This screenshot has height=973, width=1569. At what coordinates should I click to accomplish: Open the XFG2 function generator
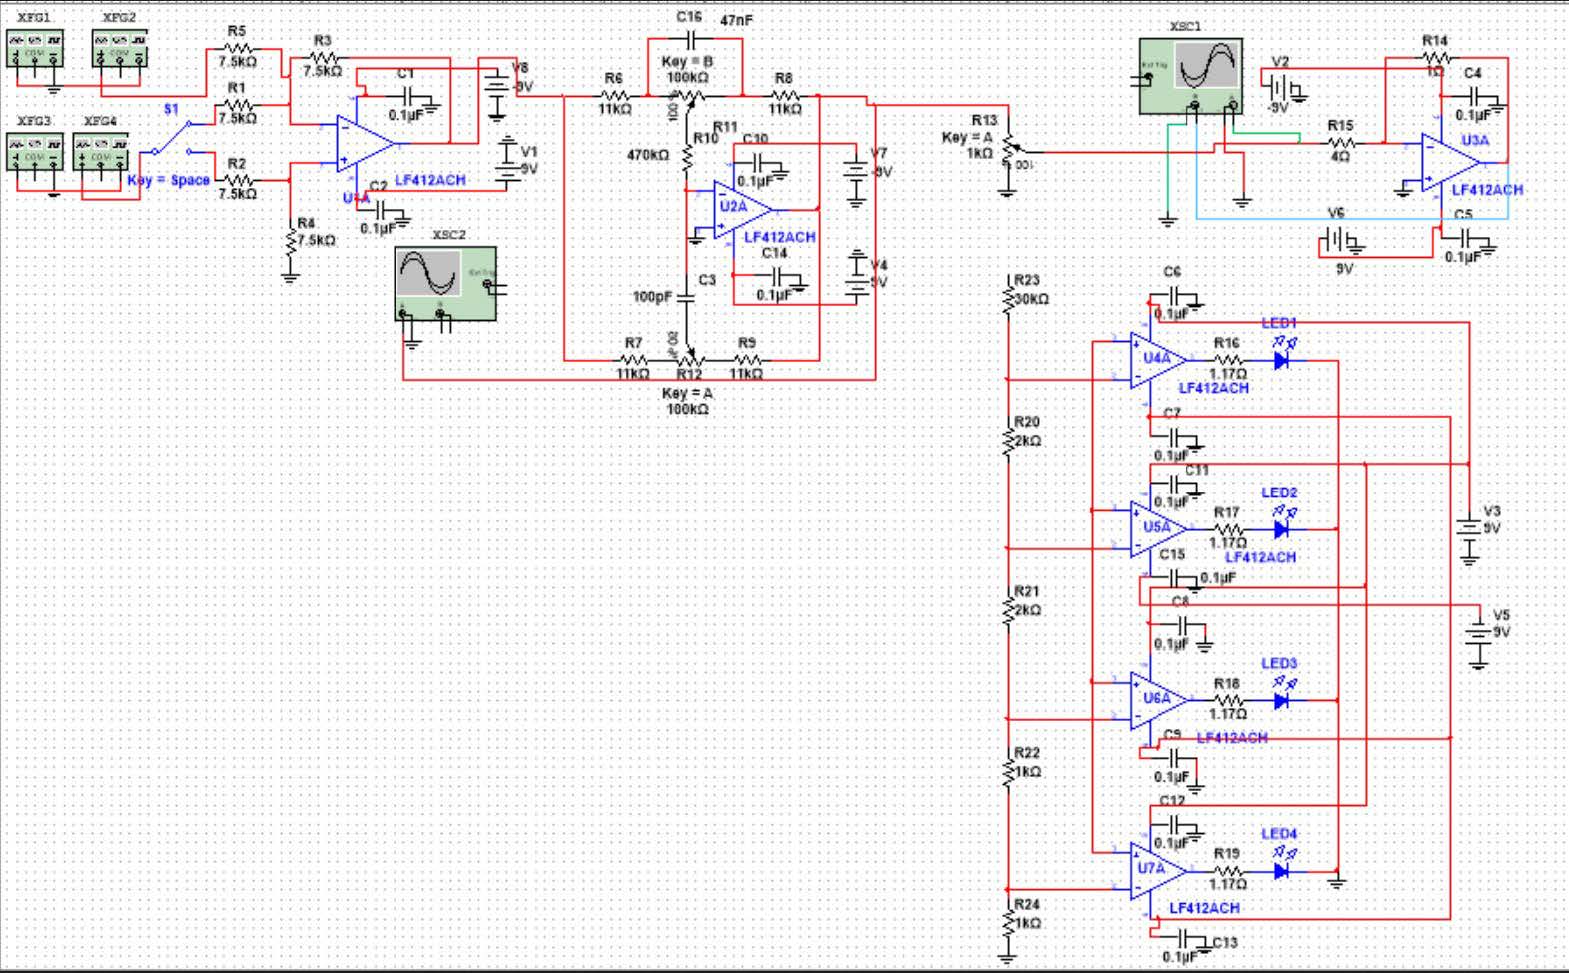(x=120, y=47)
